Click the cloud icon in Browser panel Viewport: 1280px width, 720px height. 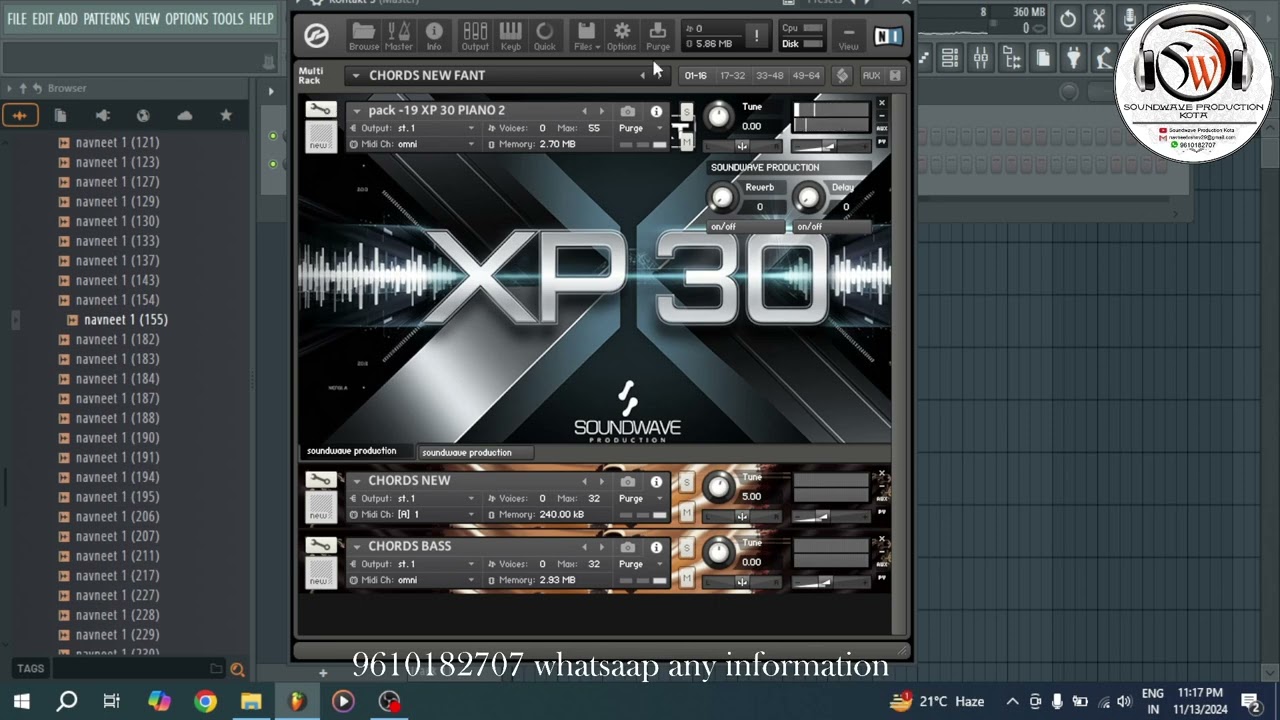coord(184,116)
